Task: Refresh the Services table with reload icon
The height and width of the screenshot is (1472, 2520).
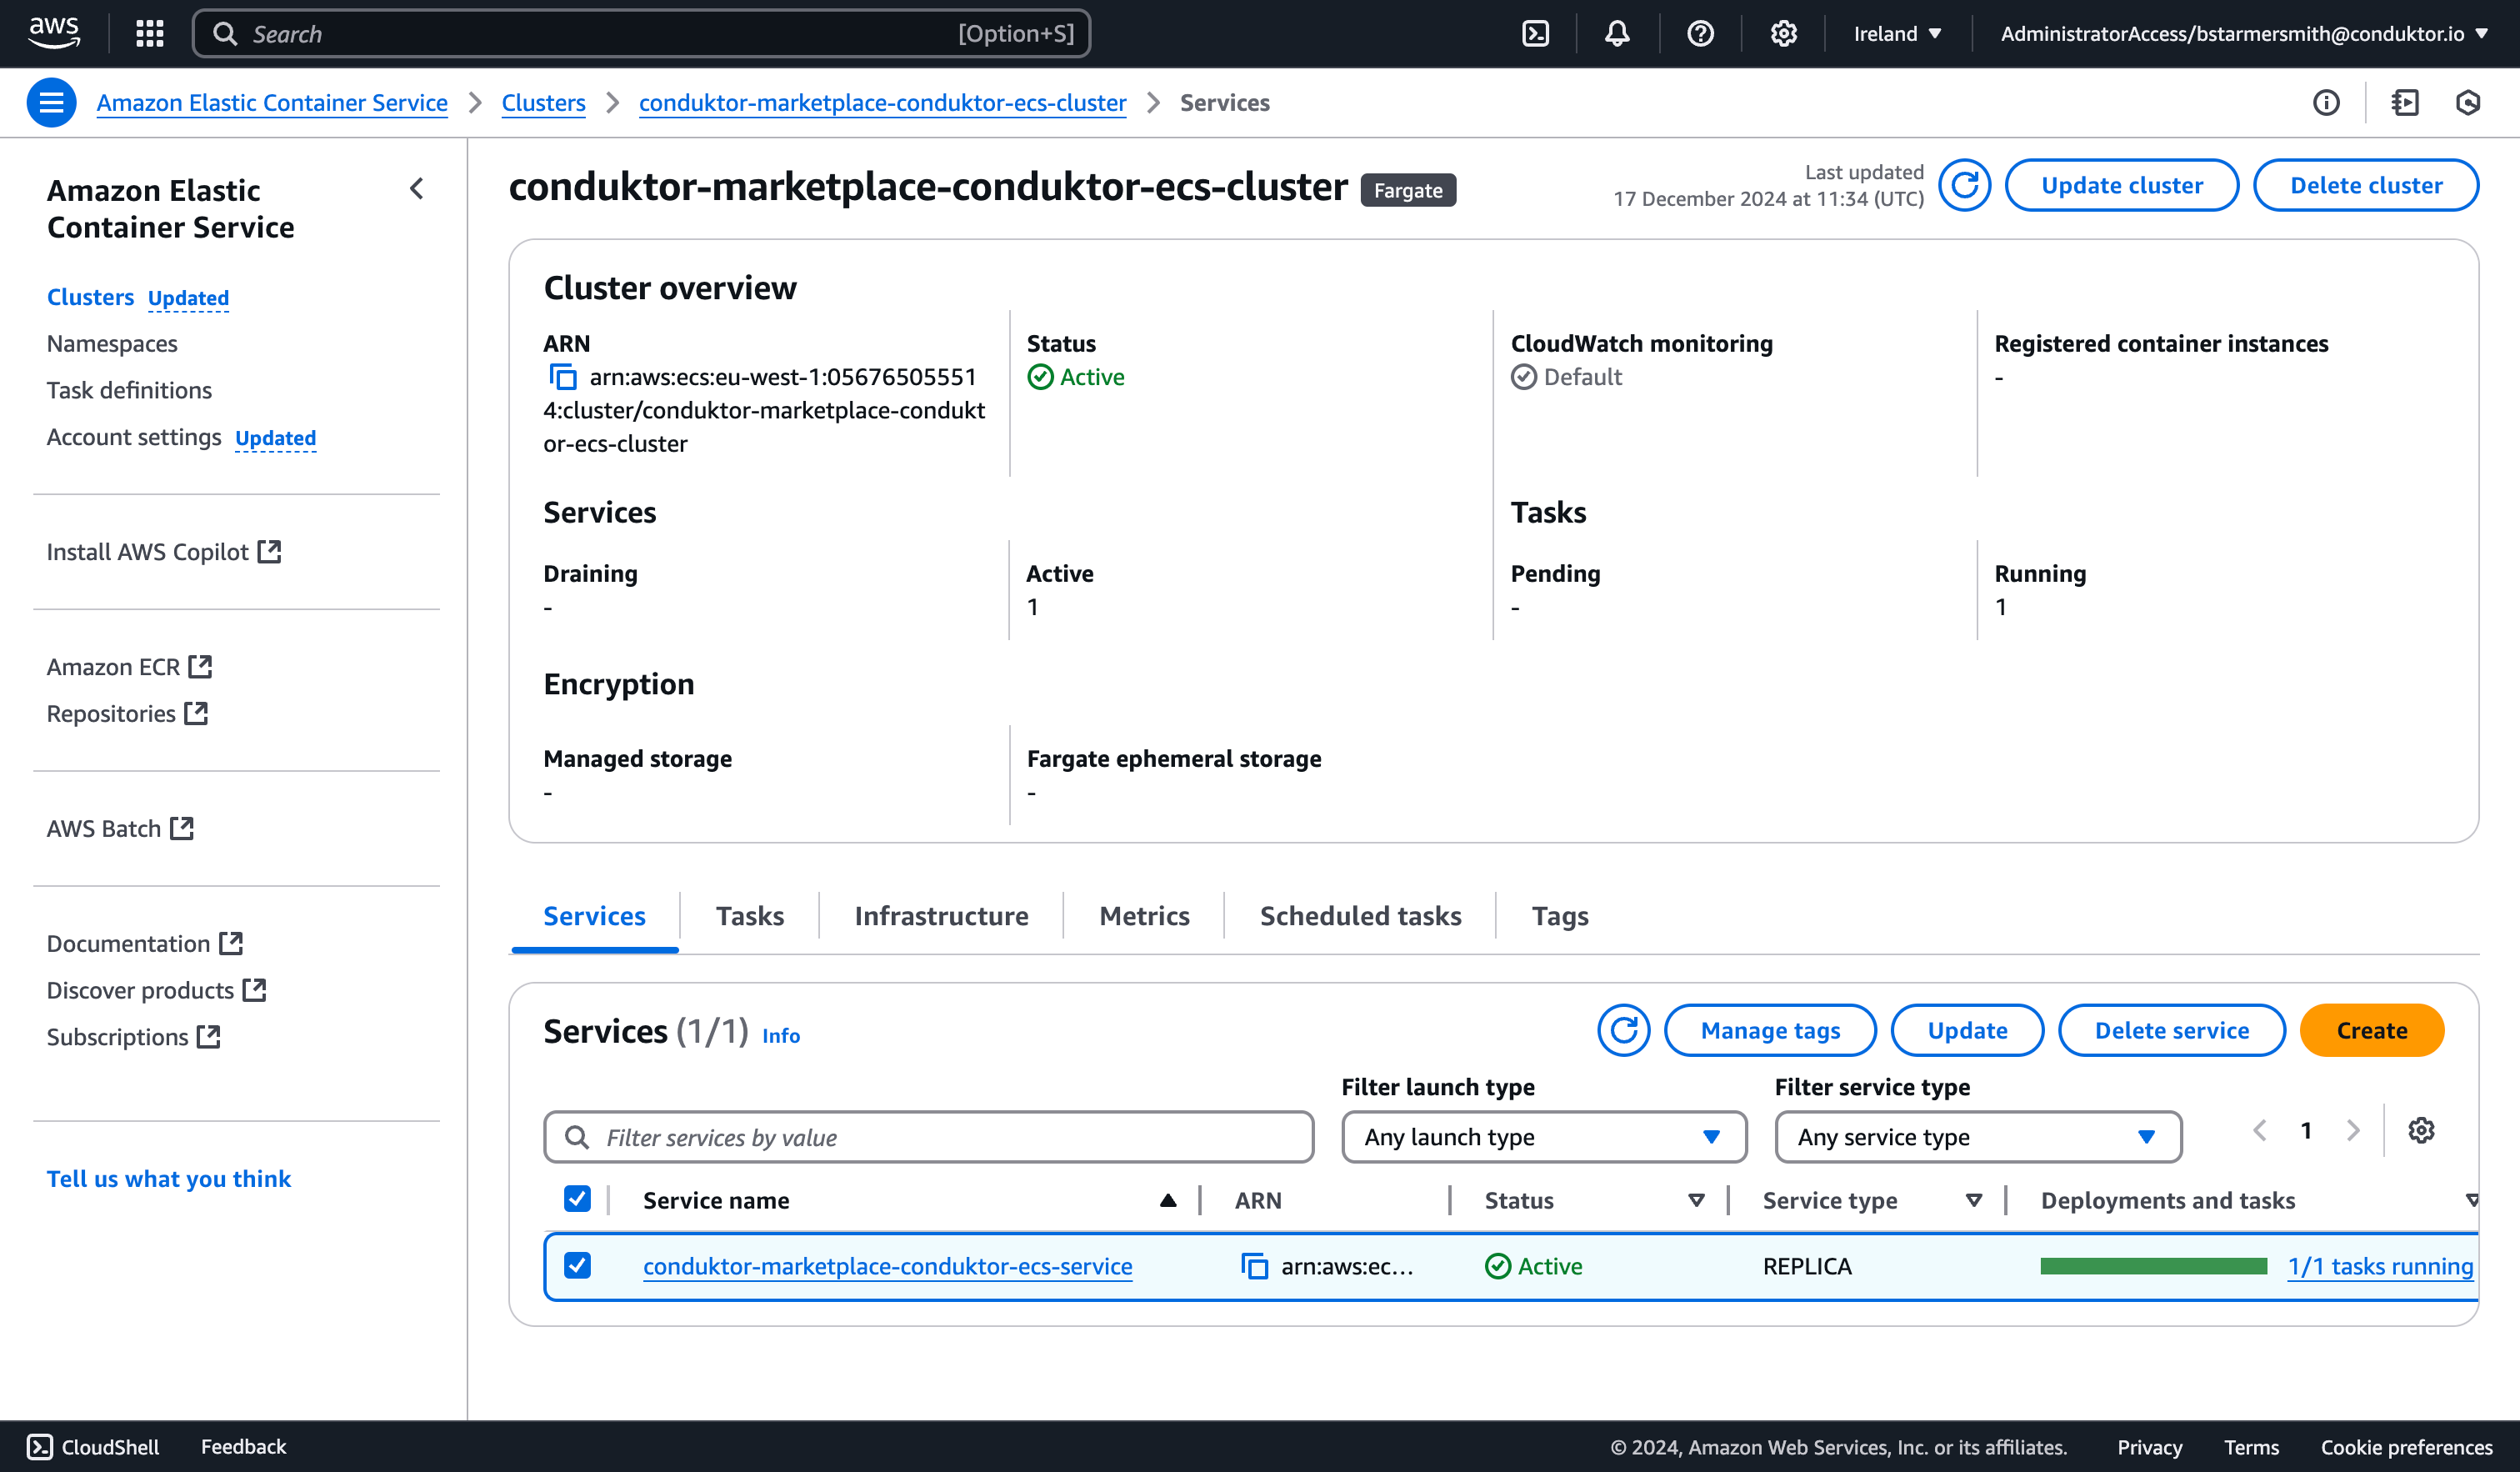Action: click(x=1622, y=1030)
